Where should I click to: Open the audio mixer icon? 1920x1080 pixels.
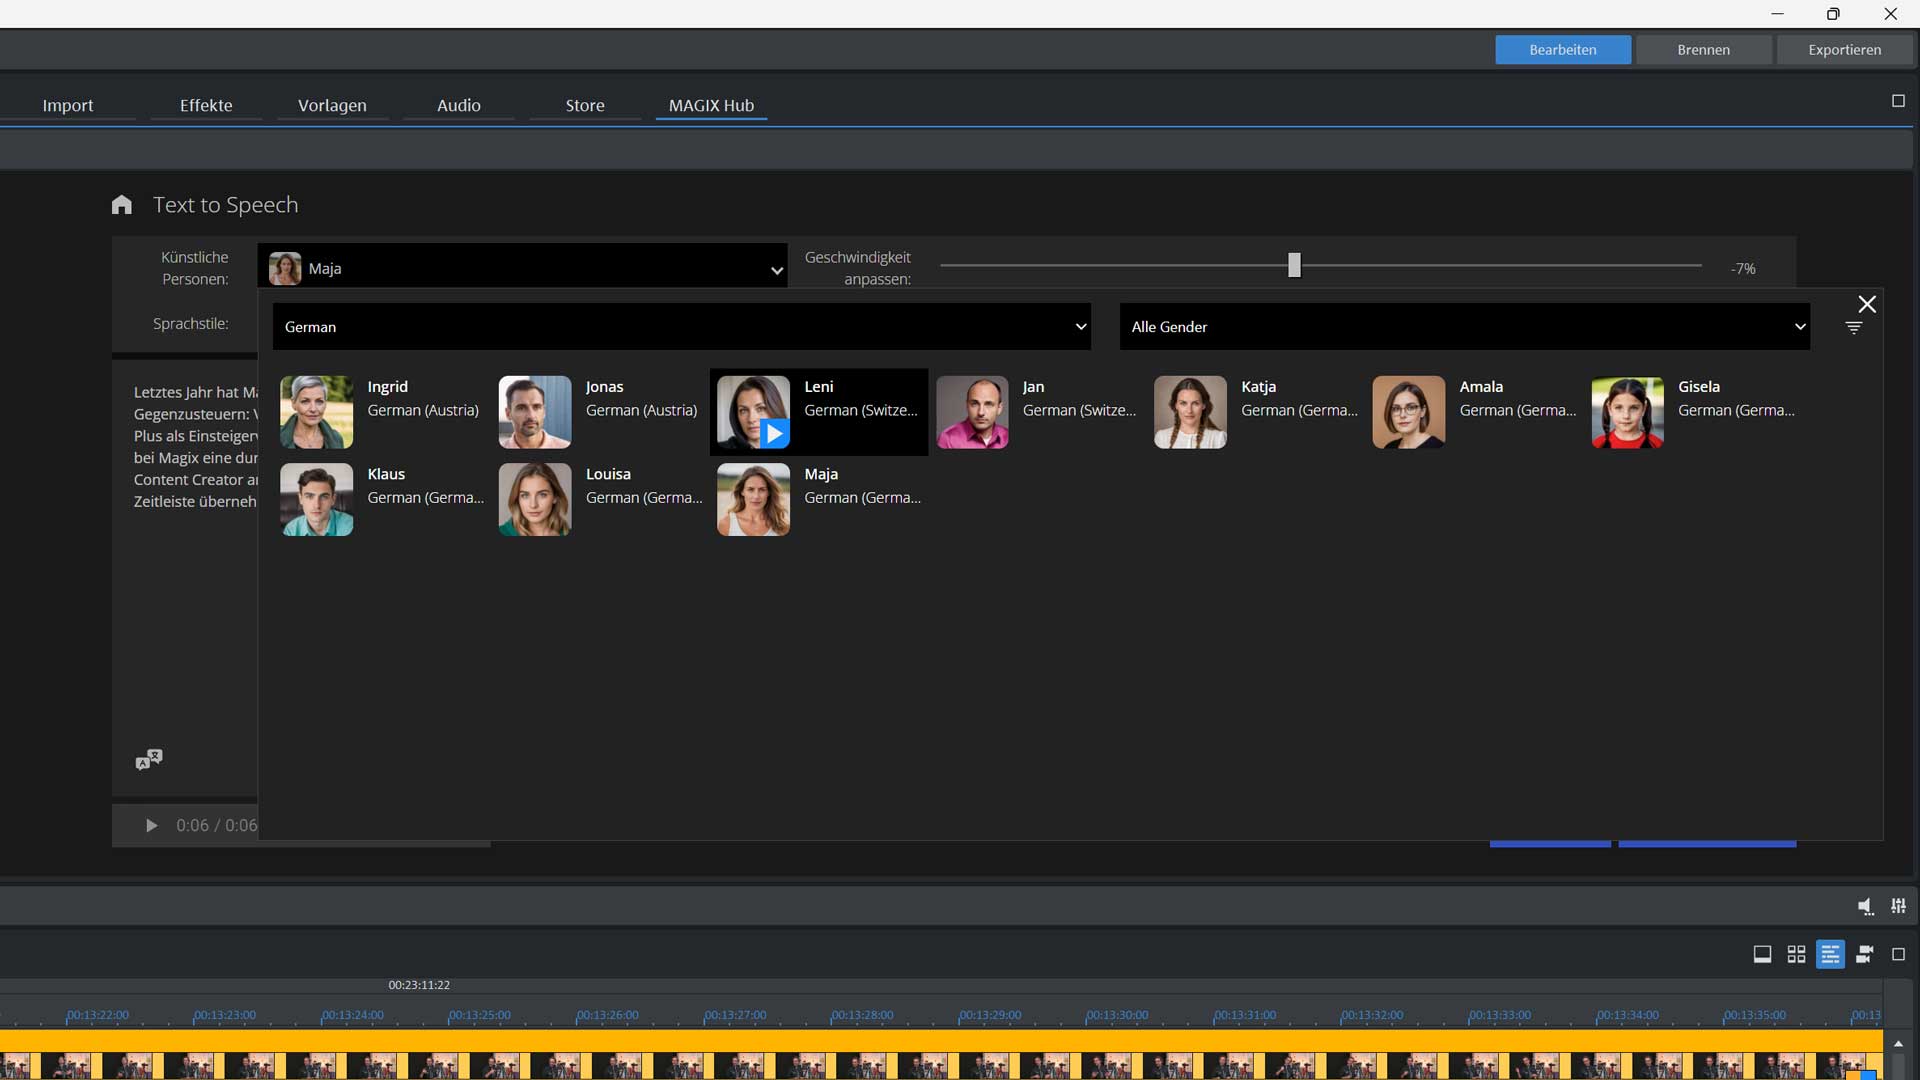(1898, 906)
